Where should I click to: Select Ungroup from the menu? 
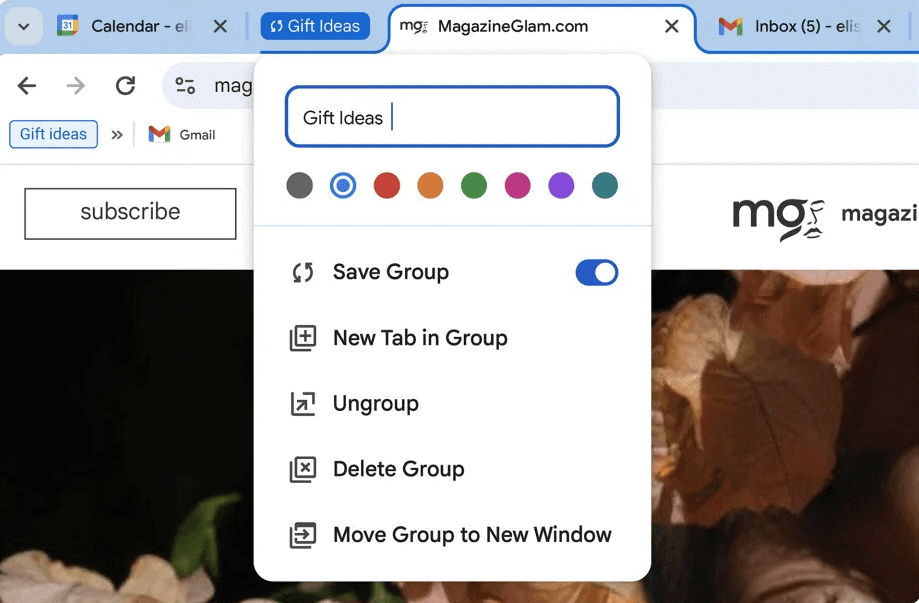pos(452,404)
